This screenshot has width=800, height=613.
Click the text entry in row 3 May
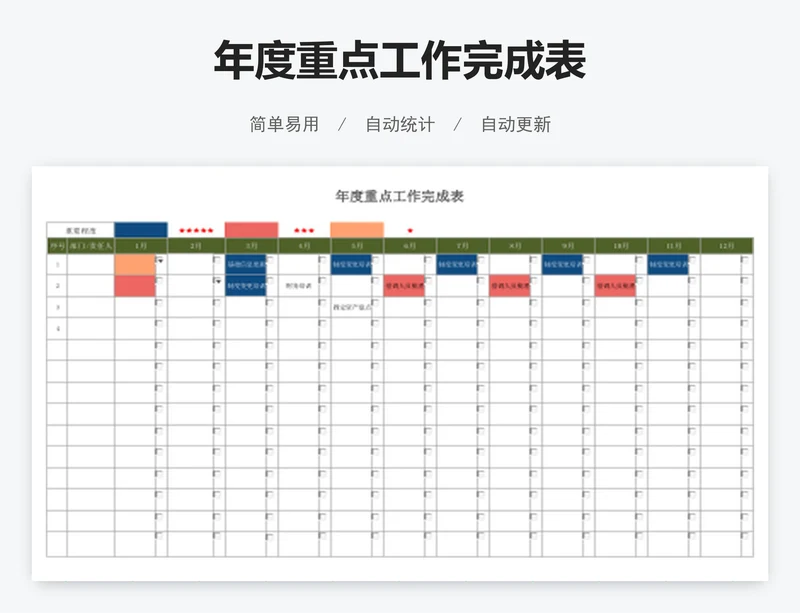click(352, 307)
